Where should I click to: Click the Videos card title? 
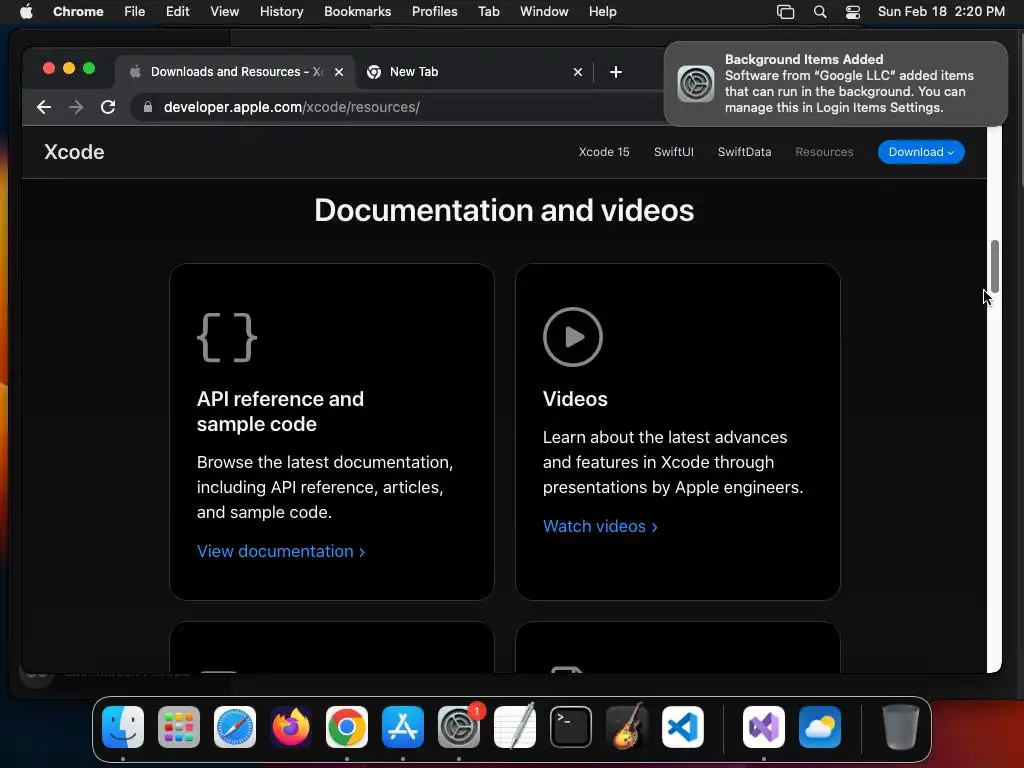point(575,399)
